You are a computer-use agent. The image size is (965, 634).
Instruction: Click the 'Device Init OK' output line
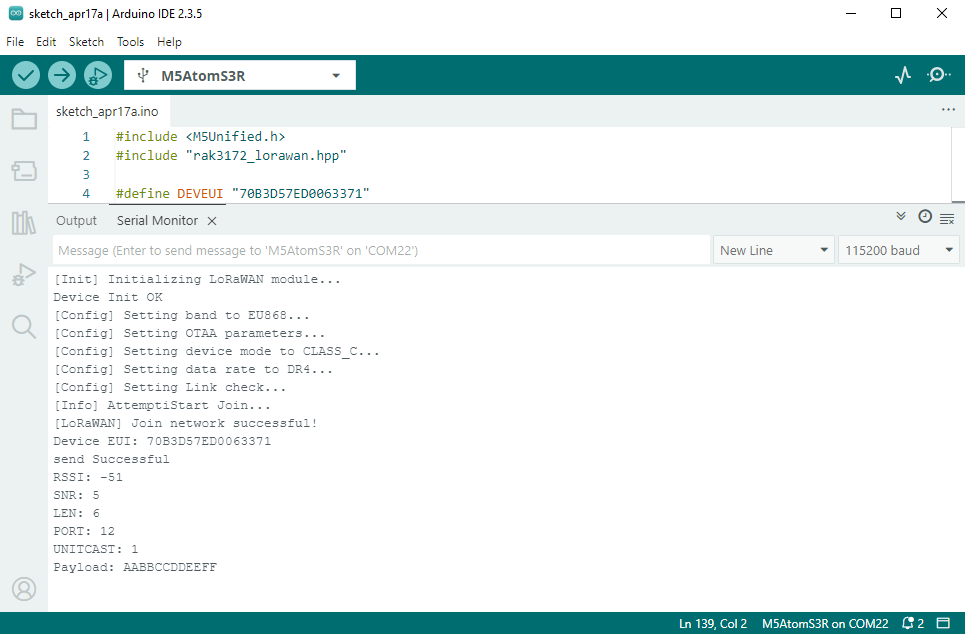coord(108,297)
